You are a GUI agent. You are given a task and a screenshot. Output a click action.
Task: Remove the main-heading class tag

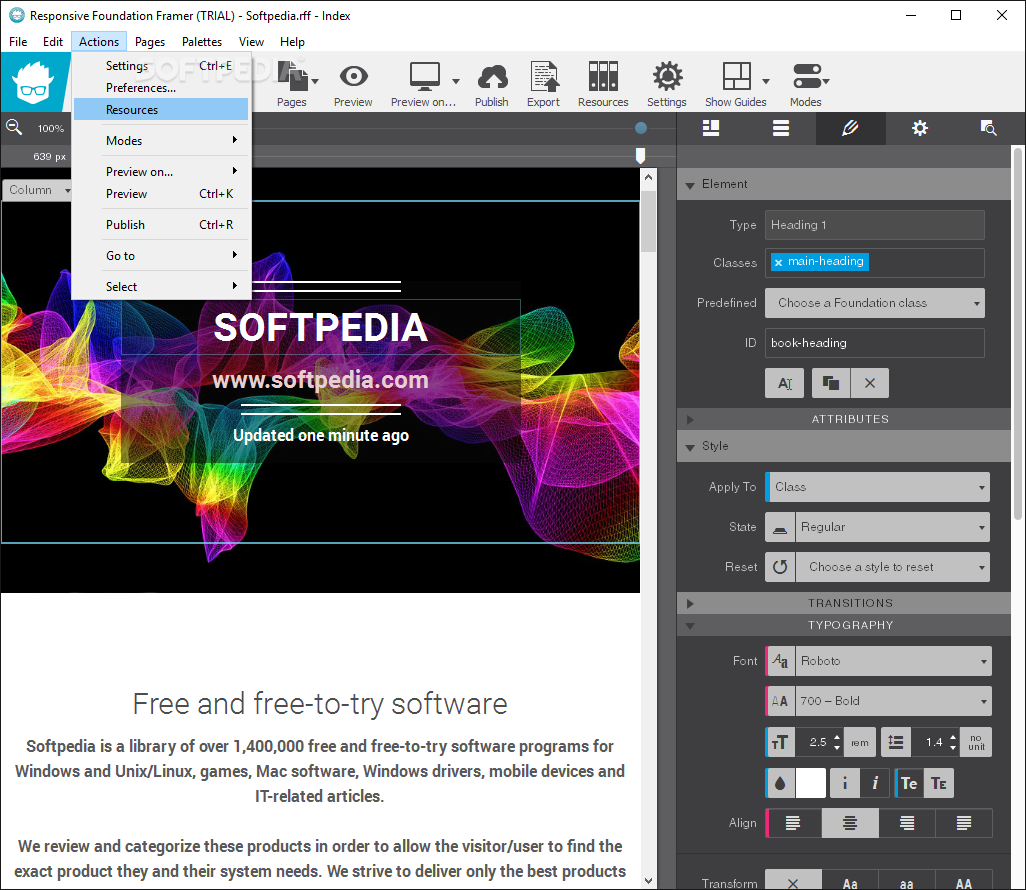[778, 262]
